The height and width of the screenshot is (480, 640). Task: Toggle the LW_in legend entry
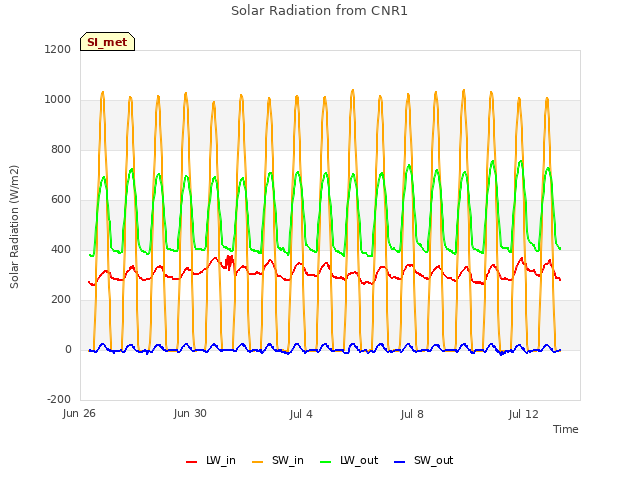211,460
